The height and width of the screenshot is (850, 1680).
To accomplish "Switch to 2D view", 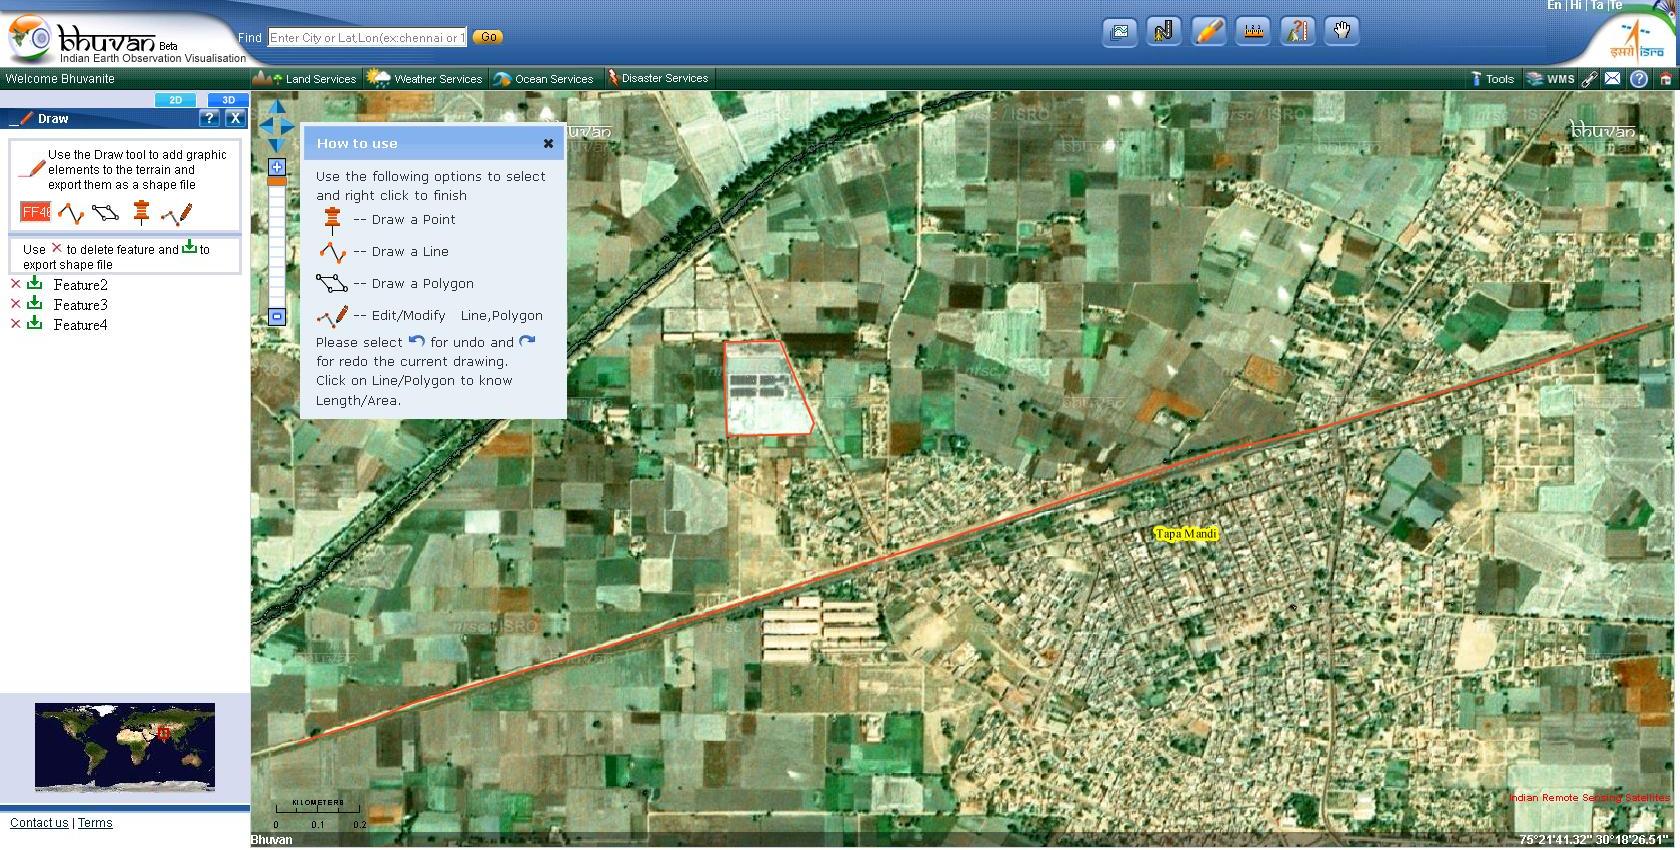I will click(175, 100).
